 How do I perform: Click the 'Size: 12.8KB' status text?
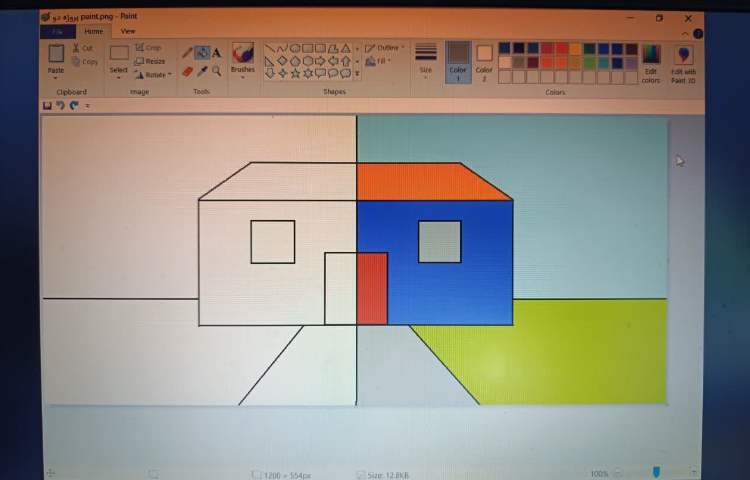point(387,475)
